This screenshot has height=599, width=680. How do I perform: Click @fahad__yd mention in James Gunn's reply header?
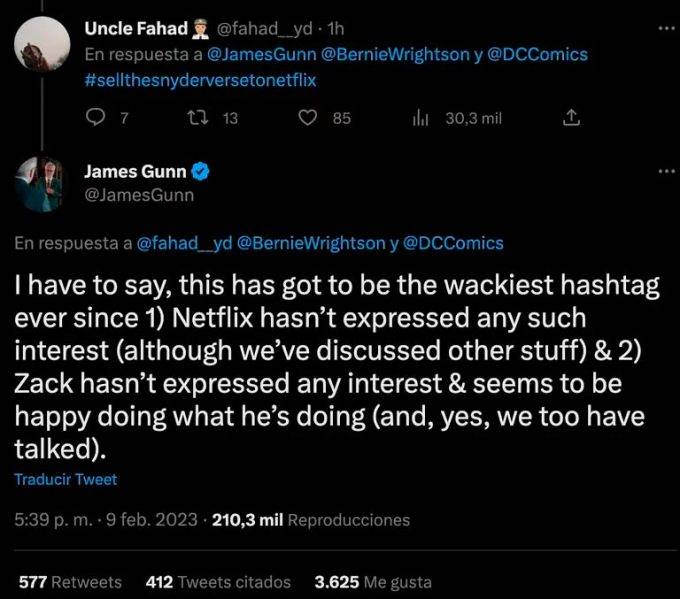point(183,243)
